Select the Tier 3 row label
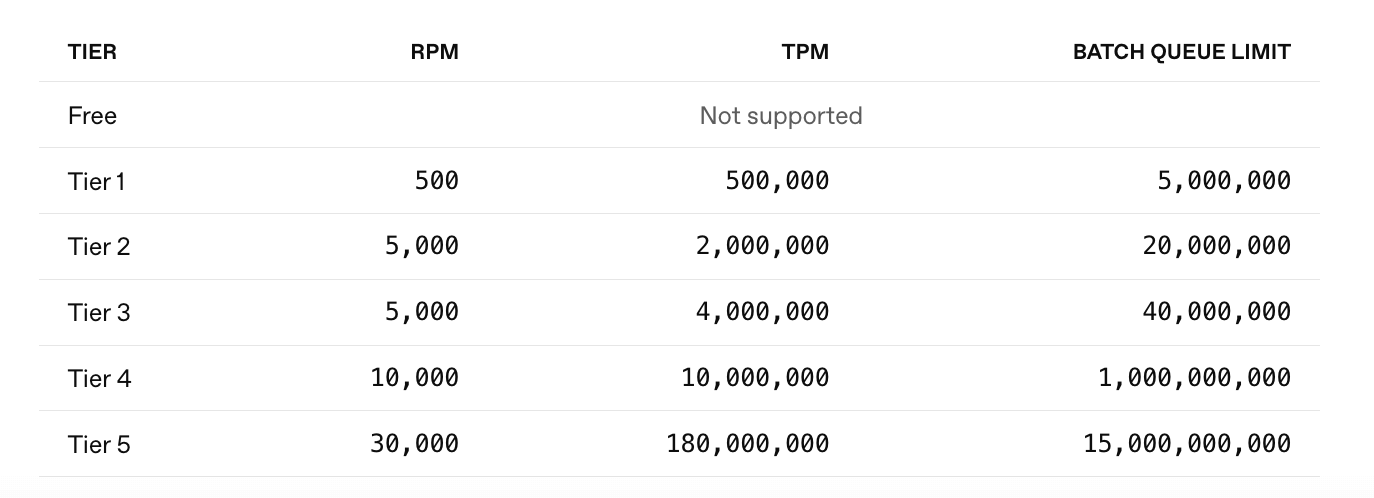 99,313
